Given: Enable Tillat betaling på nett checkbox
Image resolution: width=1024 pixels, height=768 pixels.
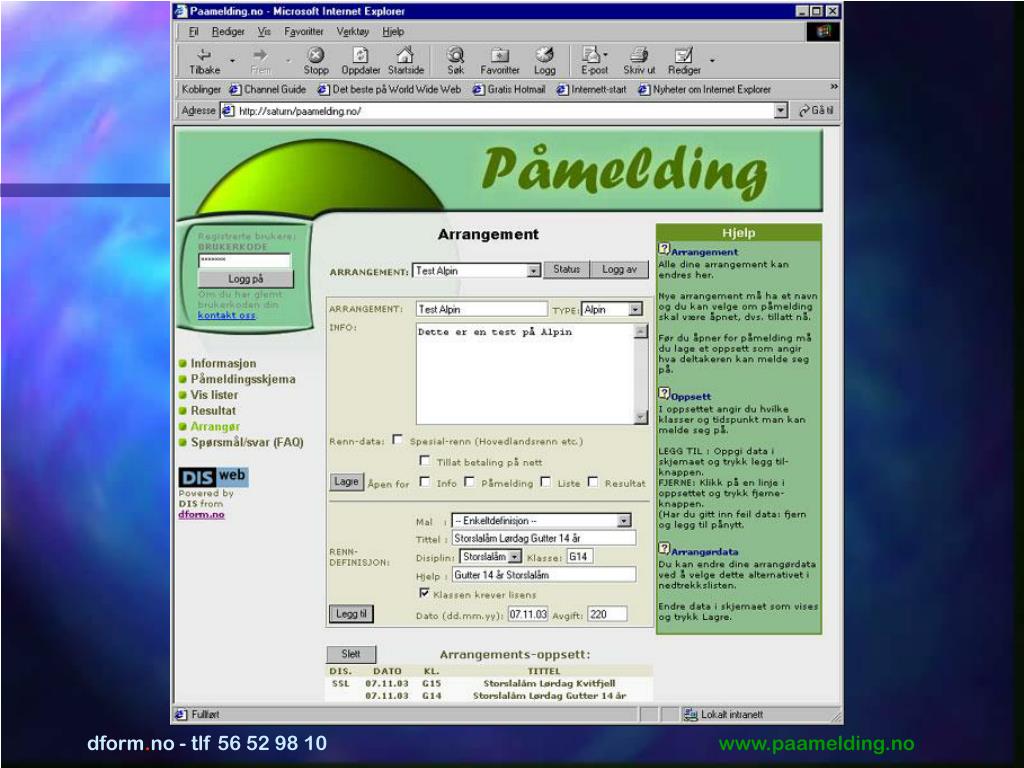Looking at the screenshot, I should point(424,460).
